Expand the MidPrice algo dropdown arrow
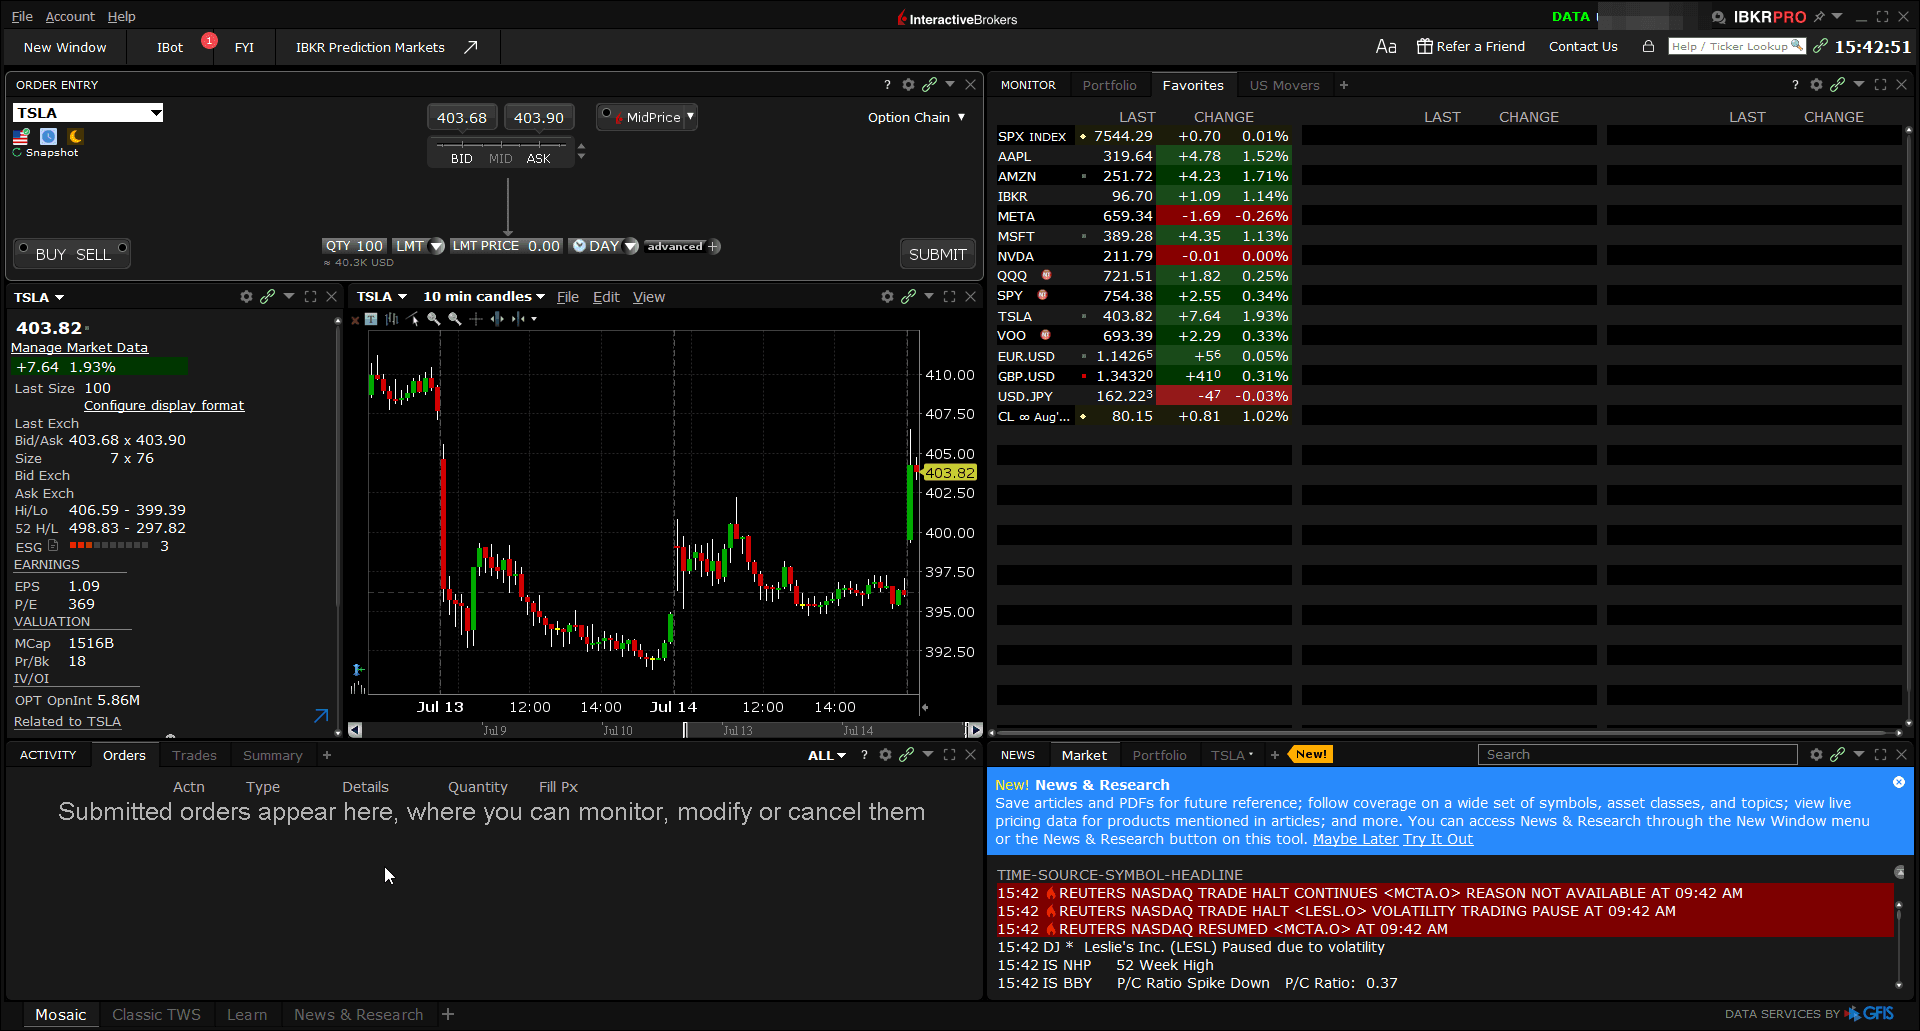Viewport: 1920px width, 1031px height. pos(690,116)
